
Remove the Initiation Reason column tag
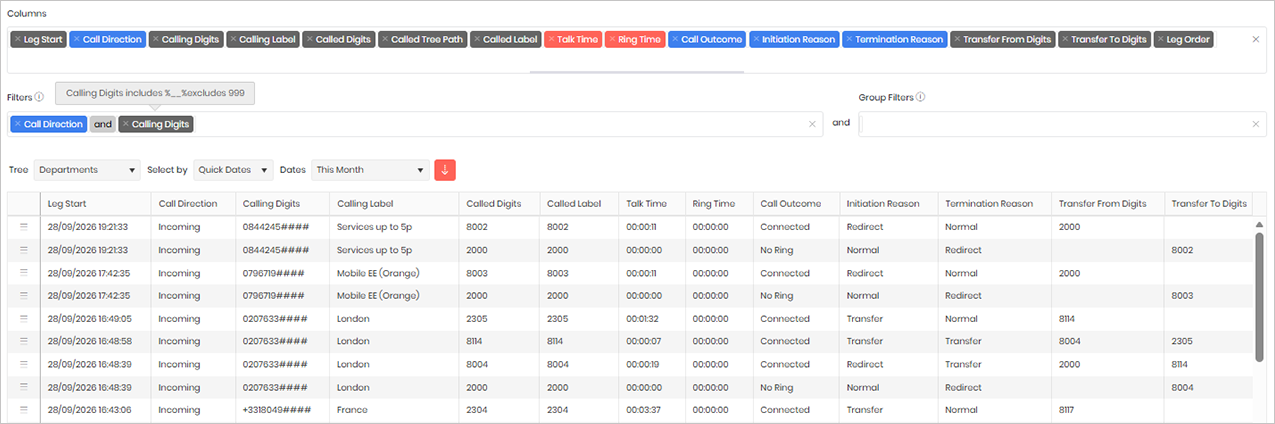(757, 40)
